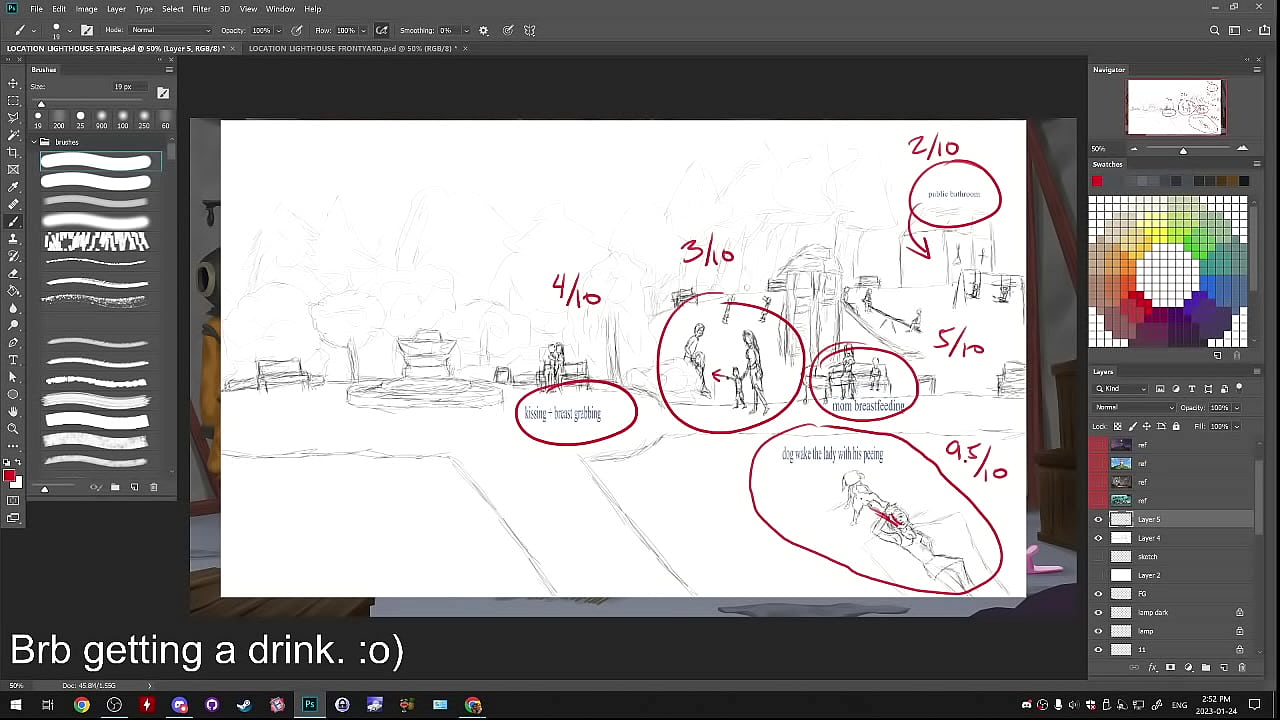Open the brush Mode dropdown
Screen dimensions: 1280x720
click(170, 31)
